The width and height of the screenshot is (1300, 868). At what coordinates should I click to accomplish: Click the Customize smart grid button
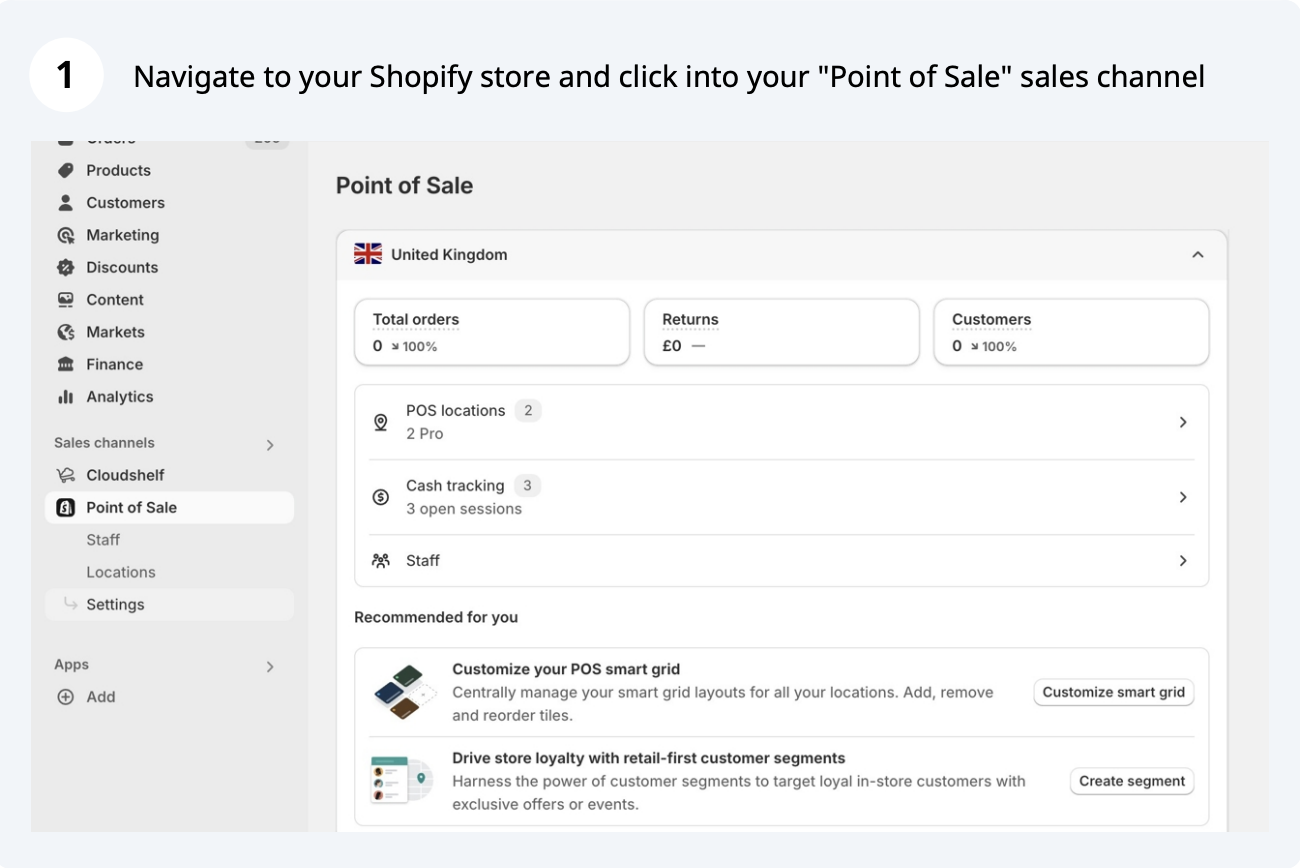(1113, 692)
